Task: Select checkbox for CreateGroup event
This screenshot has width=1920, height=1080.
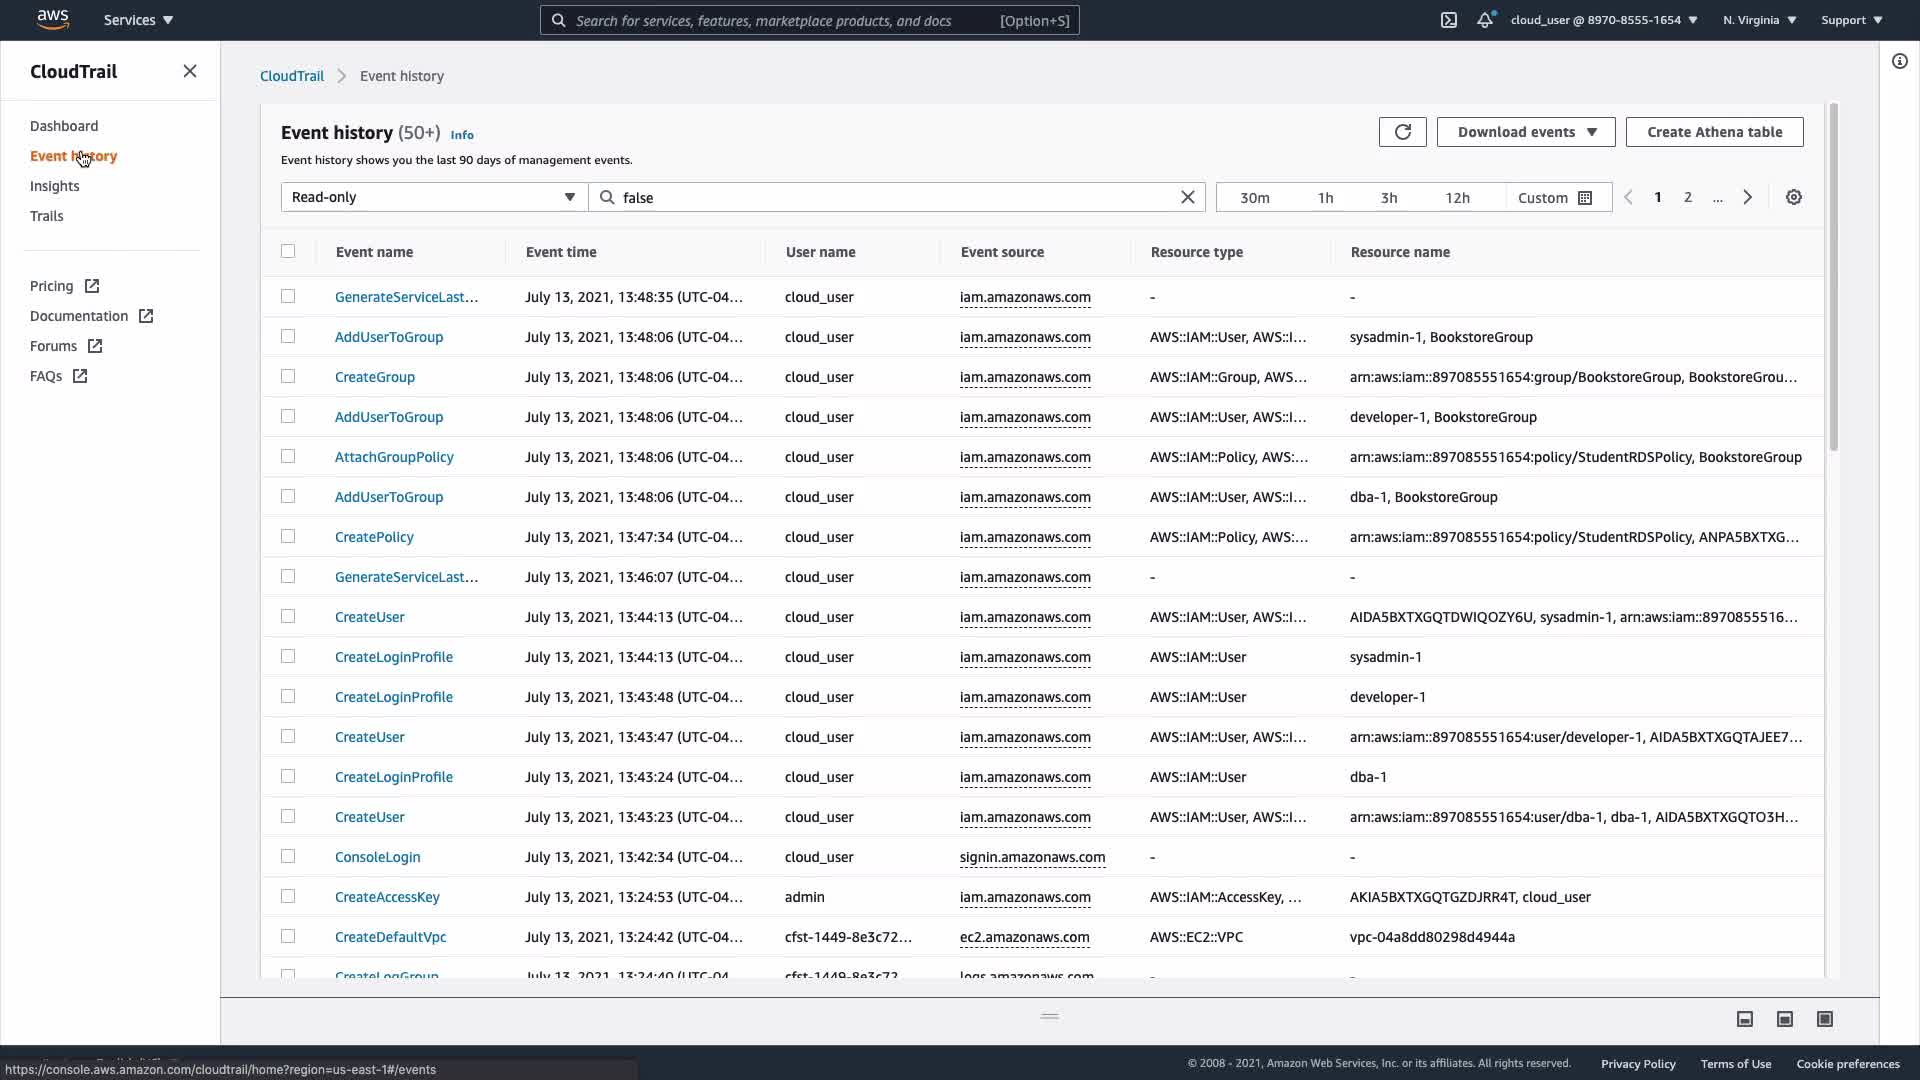Action: (x=288, y=376)
